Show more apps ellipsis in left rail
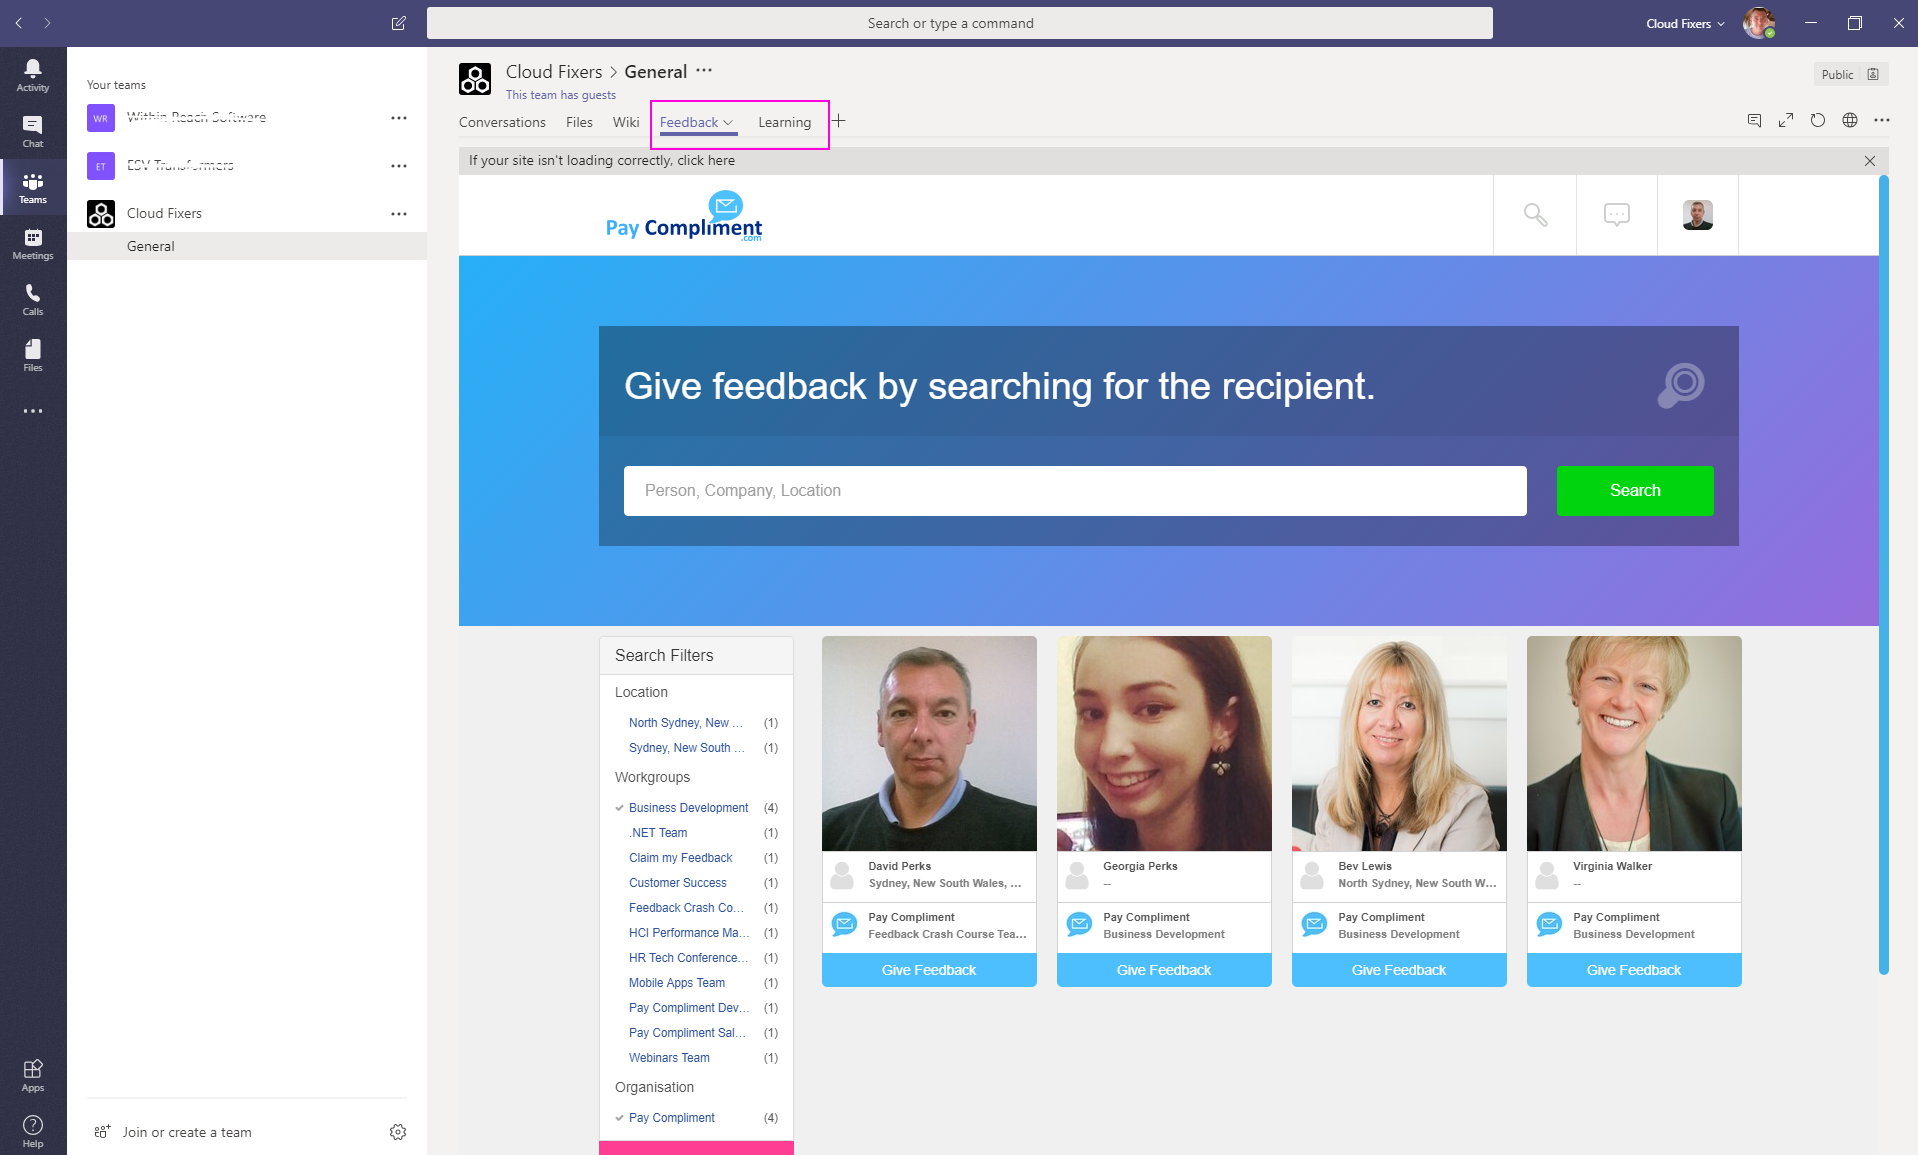The image size is (1918, 1155). point(33,411)
